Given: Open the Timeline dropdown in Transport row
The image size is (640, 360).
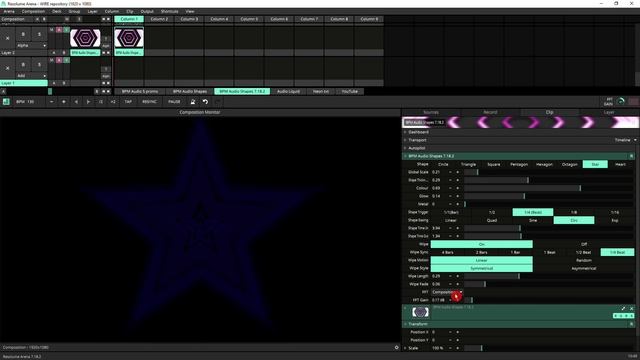Looking at the screenshot, I should [625, 140].
